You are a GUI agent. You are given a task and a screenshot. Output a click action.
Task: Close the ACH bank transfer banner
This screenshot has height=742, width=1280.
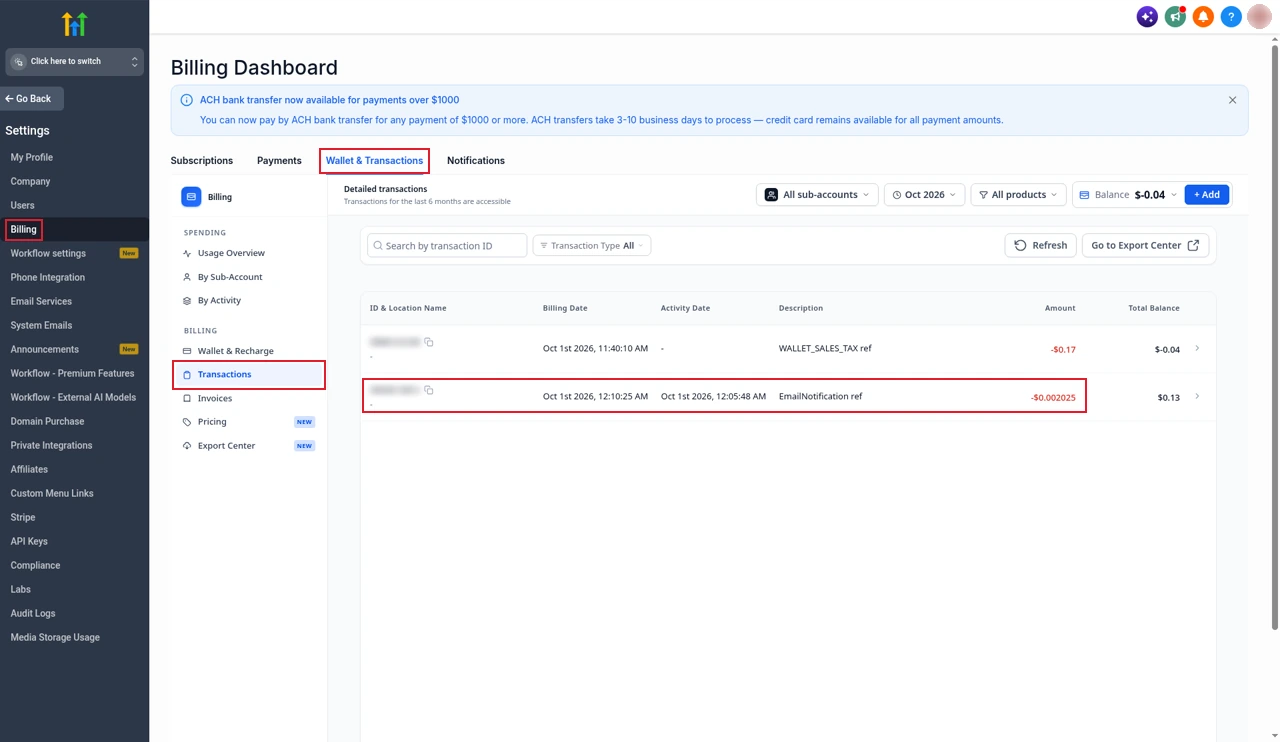pyautogui.click(x=1232, y=100)
